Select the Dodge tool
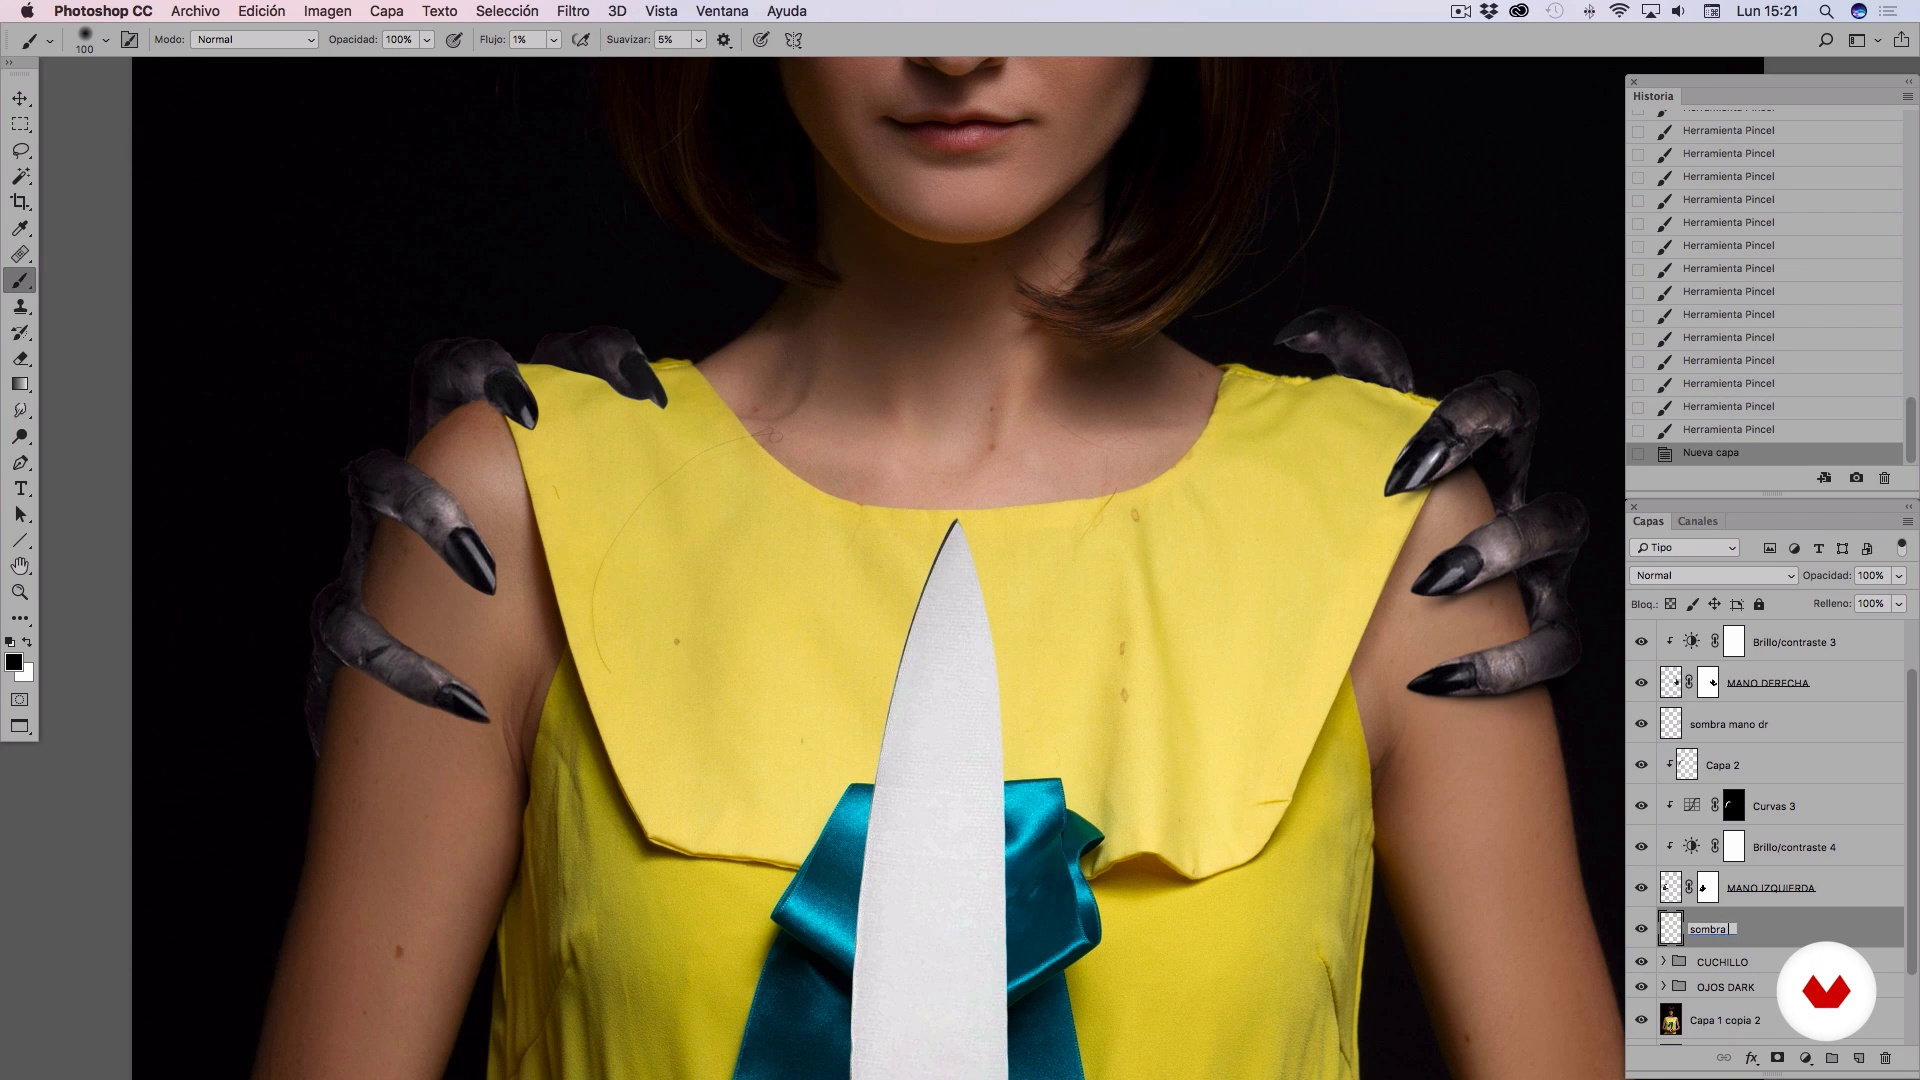Screen dimensions: 1920x1080 (20, 437)
